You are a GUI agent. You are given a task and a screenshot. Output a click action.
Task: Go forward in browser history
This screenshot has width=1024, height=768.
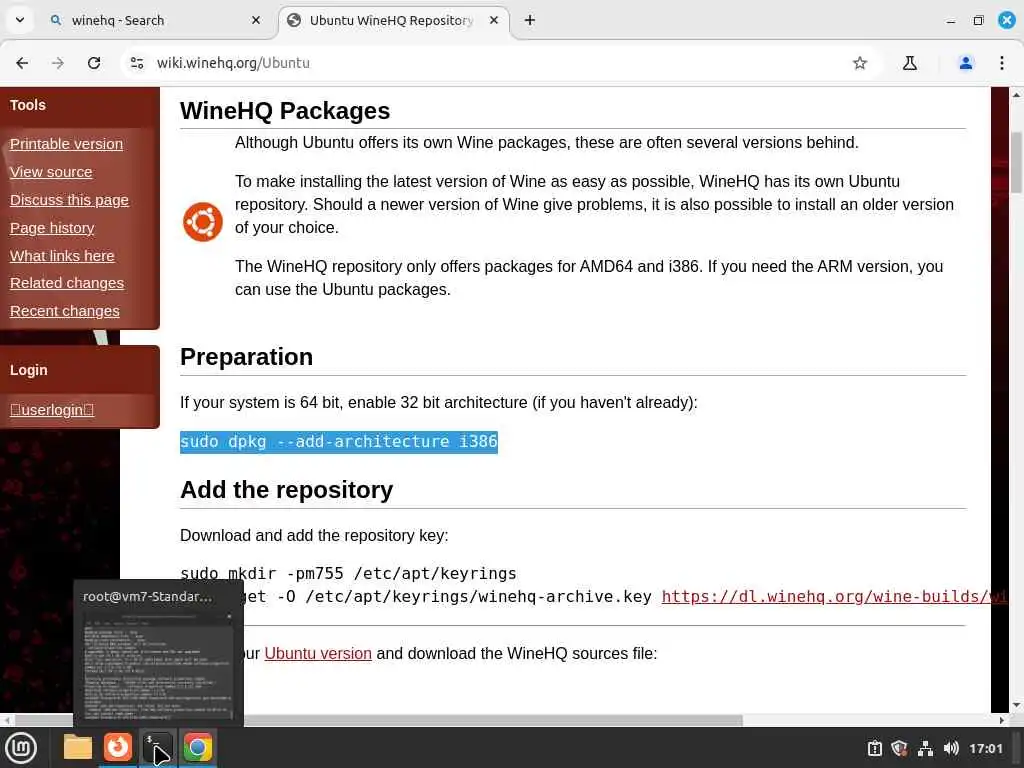58,63
